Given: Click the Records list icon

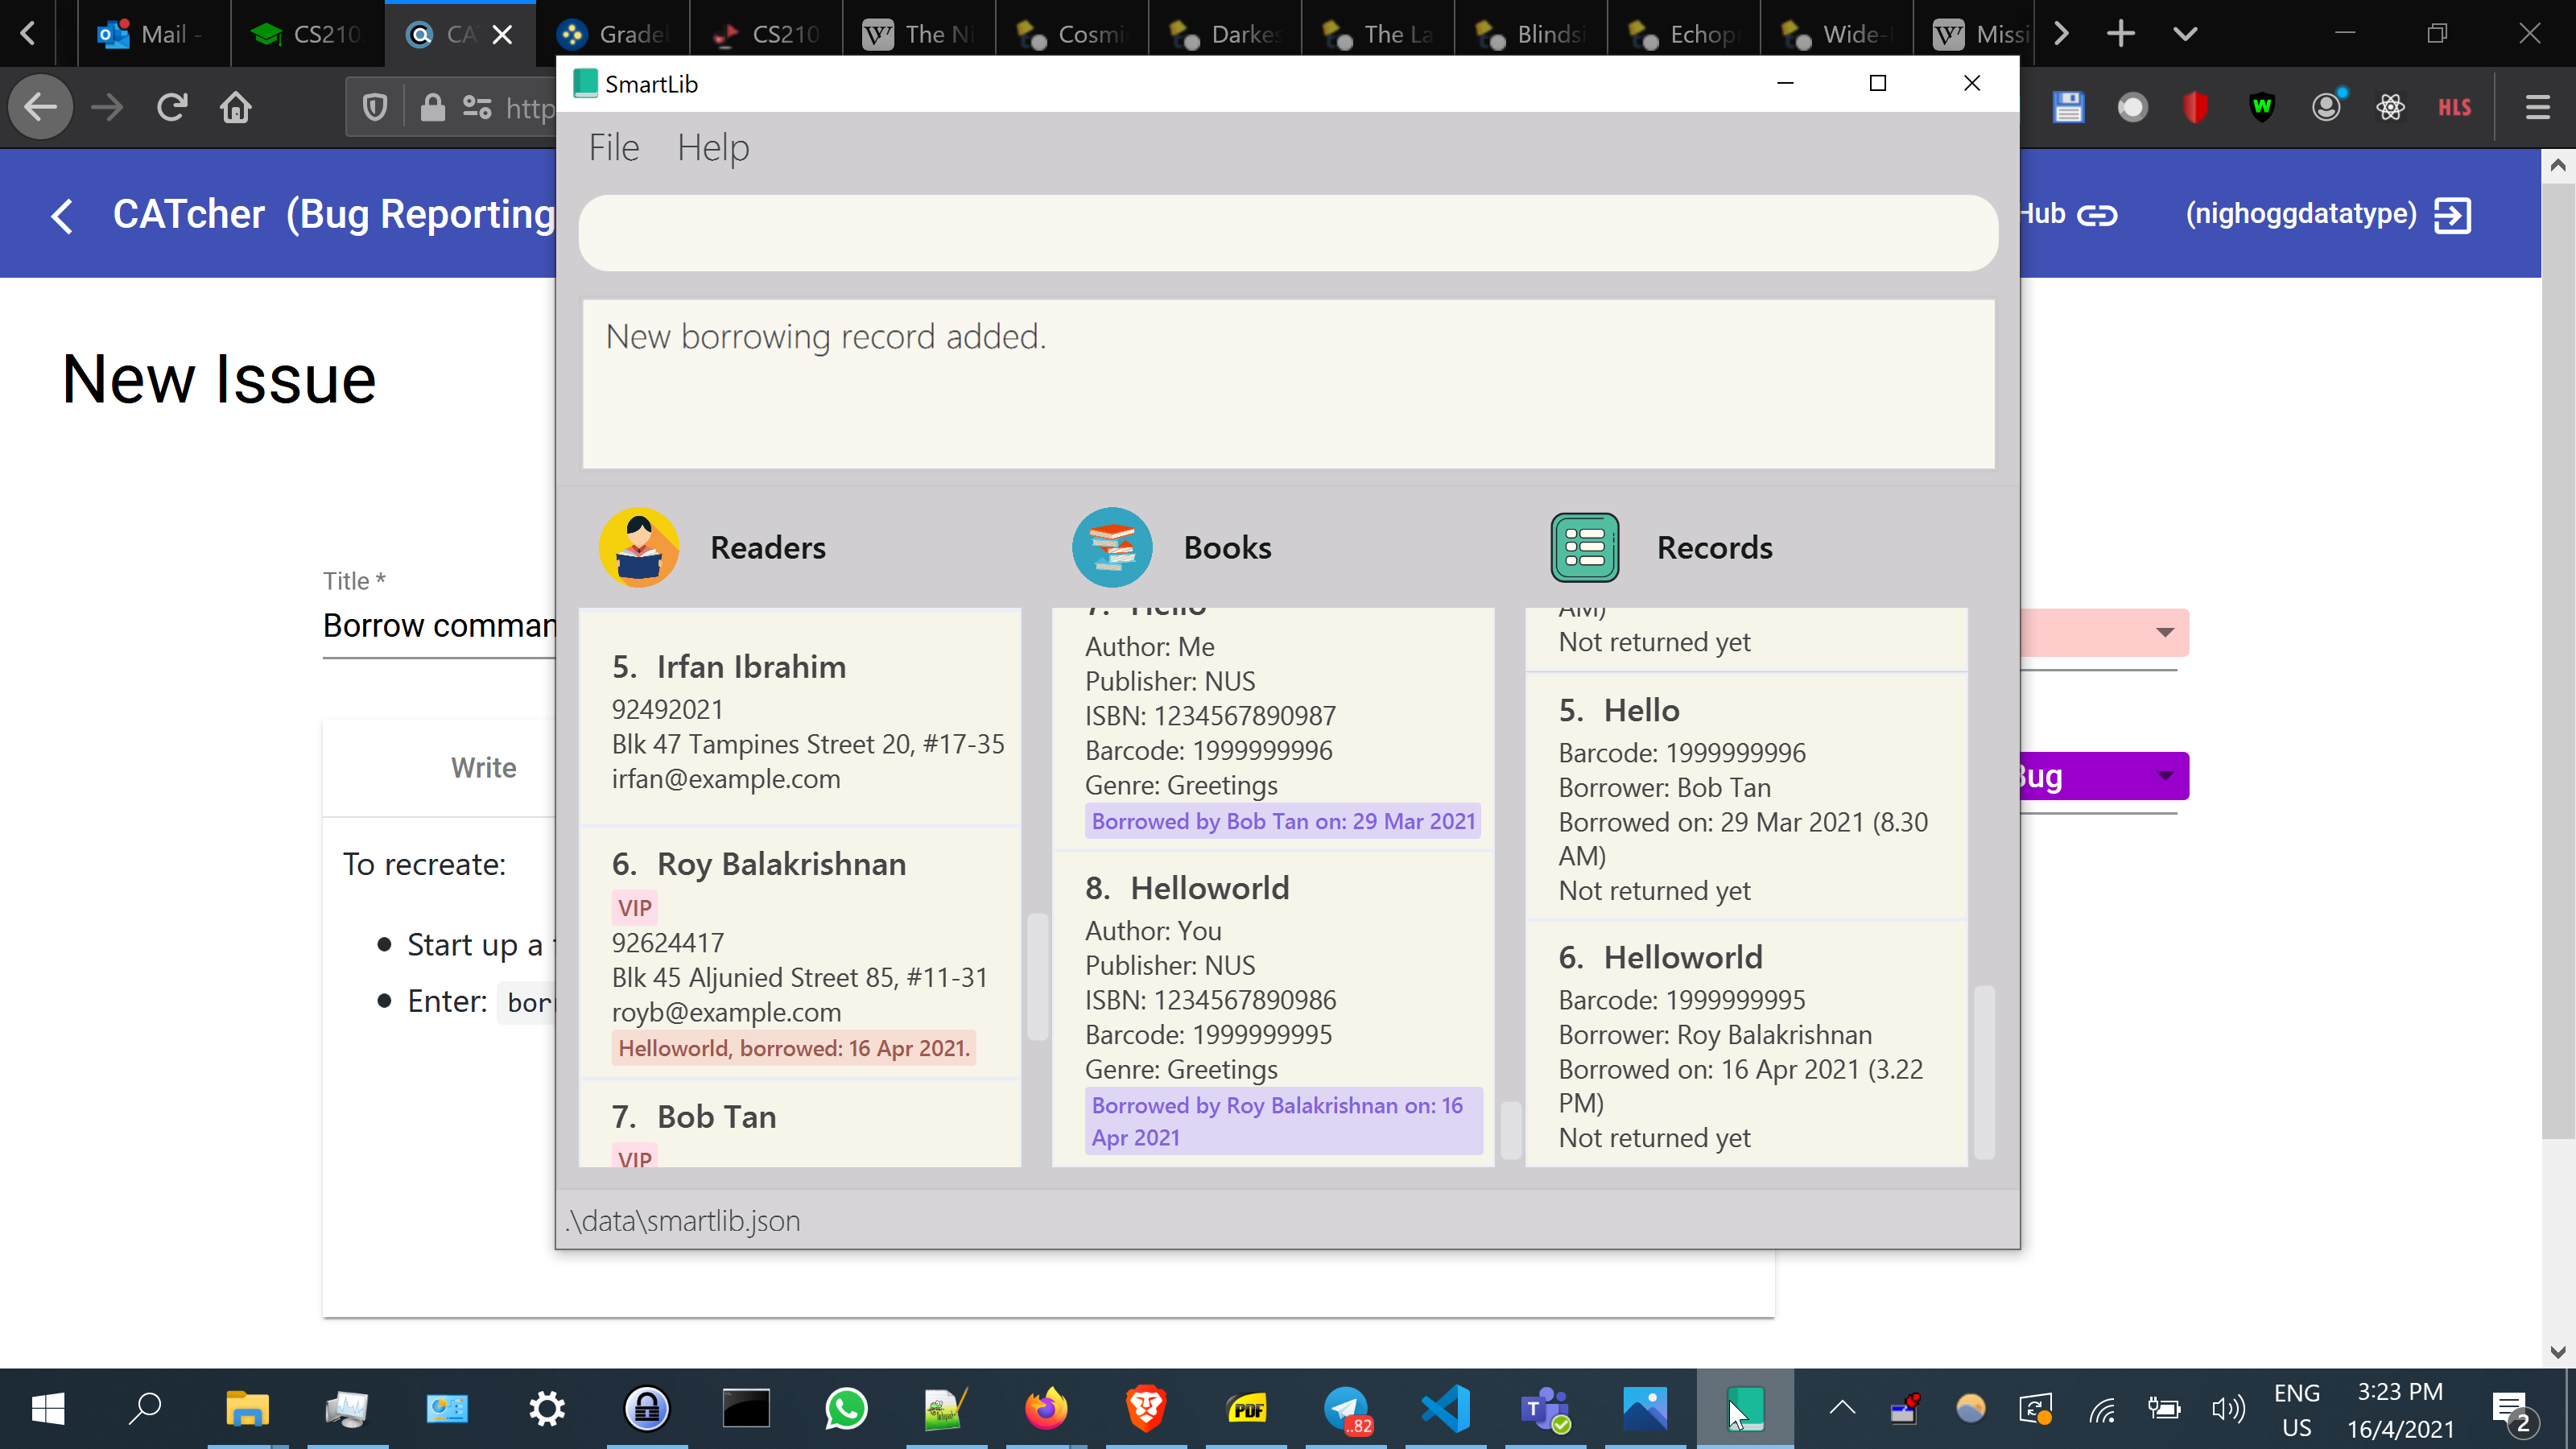Looking at the screenshot, I should 1584,547.
